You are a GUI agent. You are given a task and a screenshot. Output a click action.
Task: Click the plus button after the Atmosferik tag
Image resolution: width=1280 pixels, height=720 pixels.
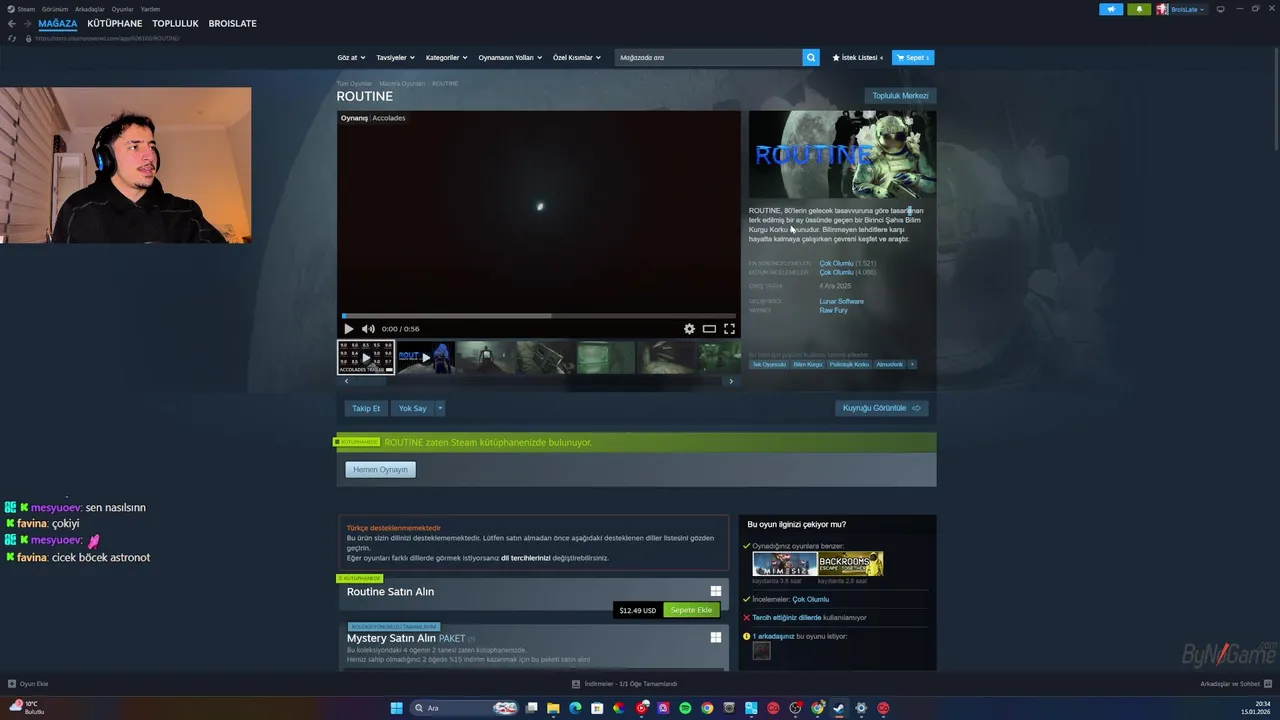912,364
